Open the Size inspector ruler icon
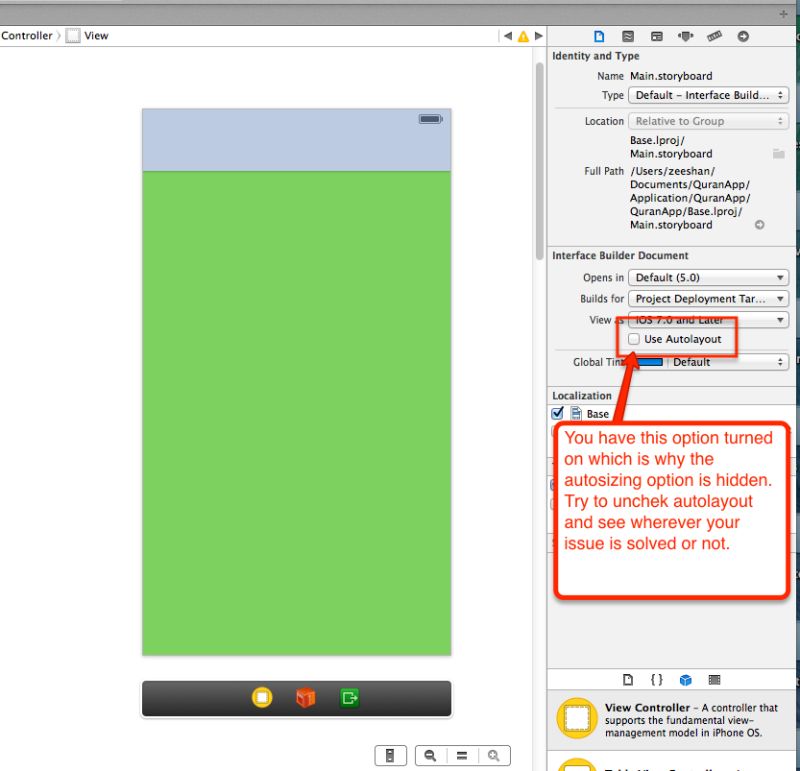This screenshot has width=800, height=771. pyautogui.click(x=713, y=36)
